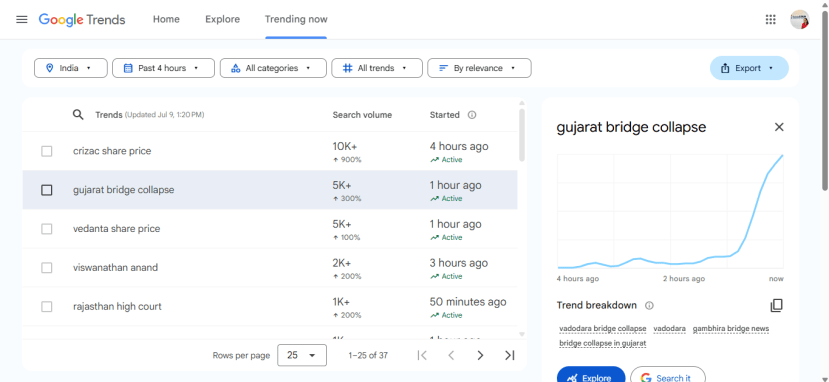
Task: Change rows per page from 25
Action: click(x=302, y=356)
